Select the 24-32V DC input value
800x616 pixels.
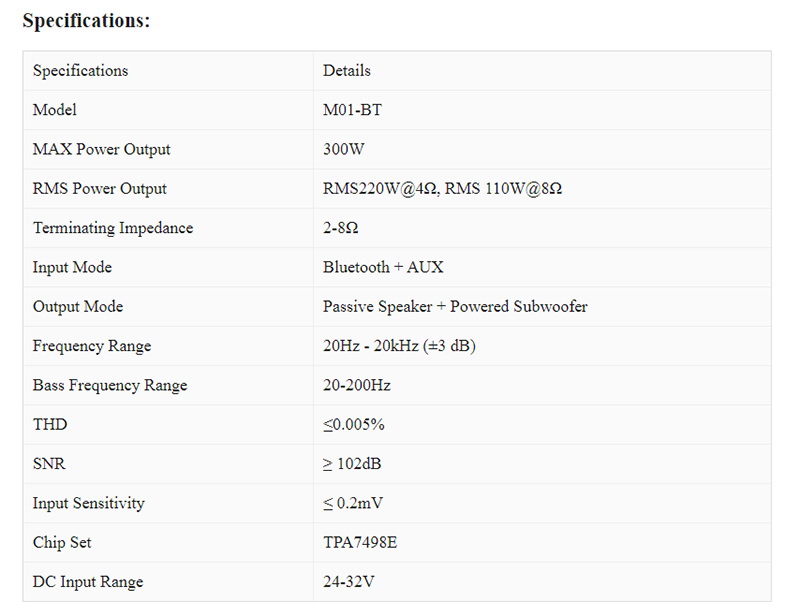pos(349,582)
